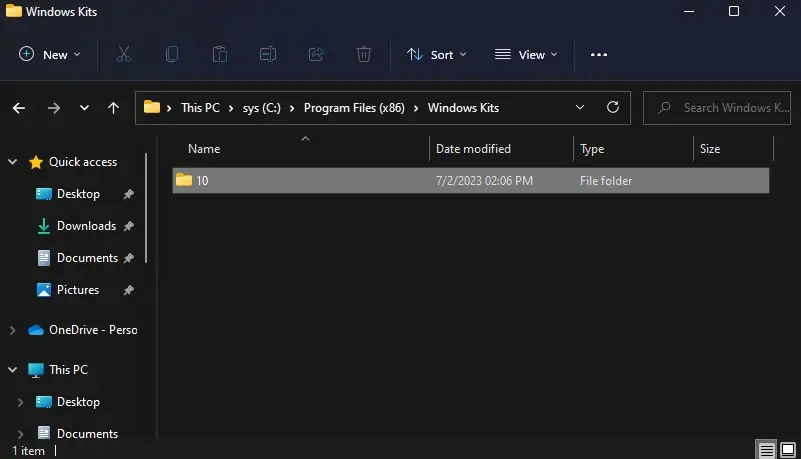Open recent locations chevron
Image resolution: width=801 pixels, height=459 pixels.
[x=84, y=108]
